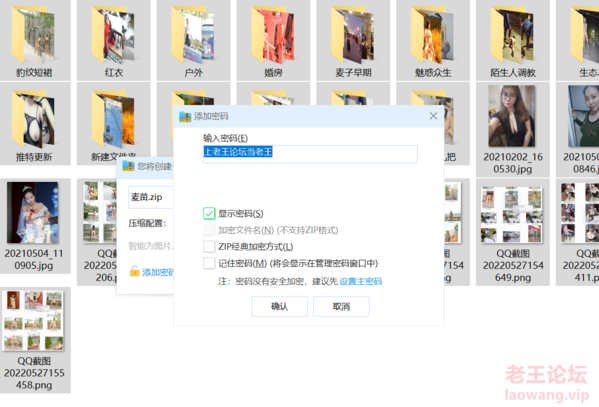The width and height of the screenshot is (599, 407).
Task: Click the lock icon beside 添加密码
Action: coord(134,271)
